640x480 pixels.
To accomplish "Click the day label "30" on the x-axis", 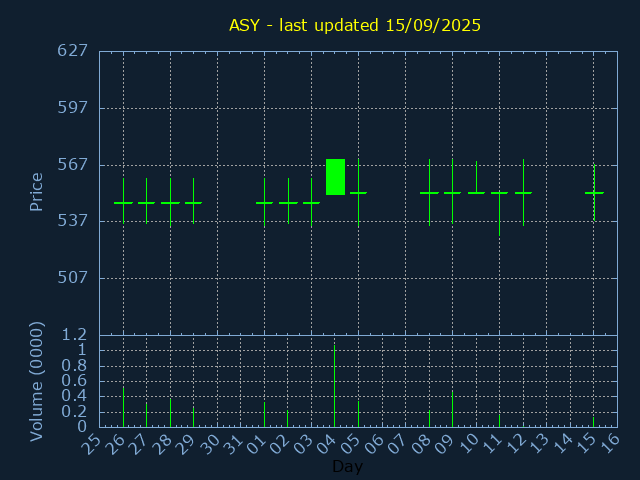I will tap(209, 444).
